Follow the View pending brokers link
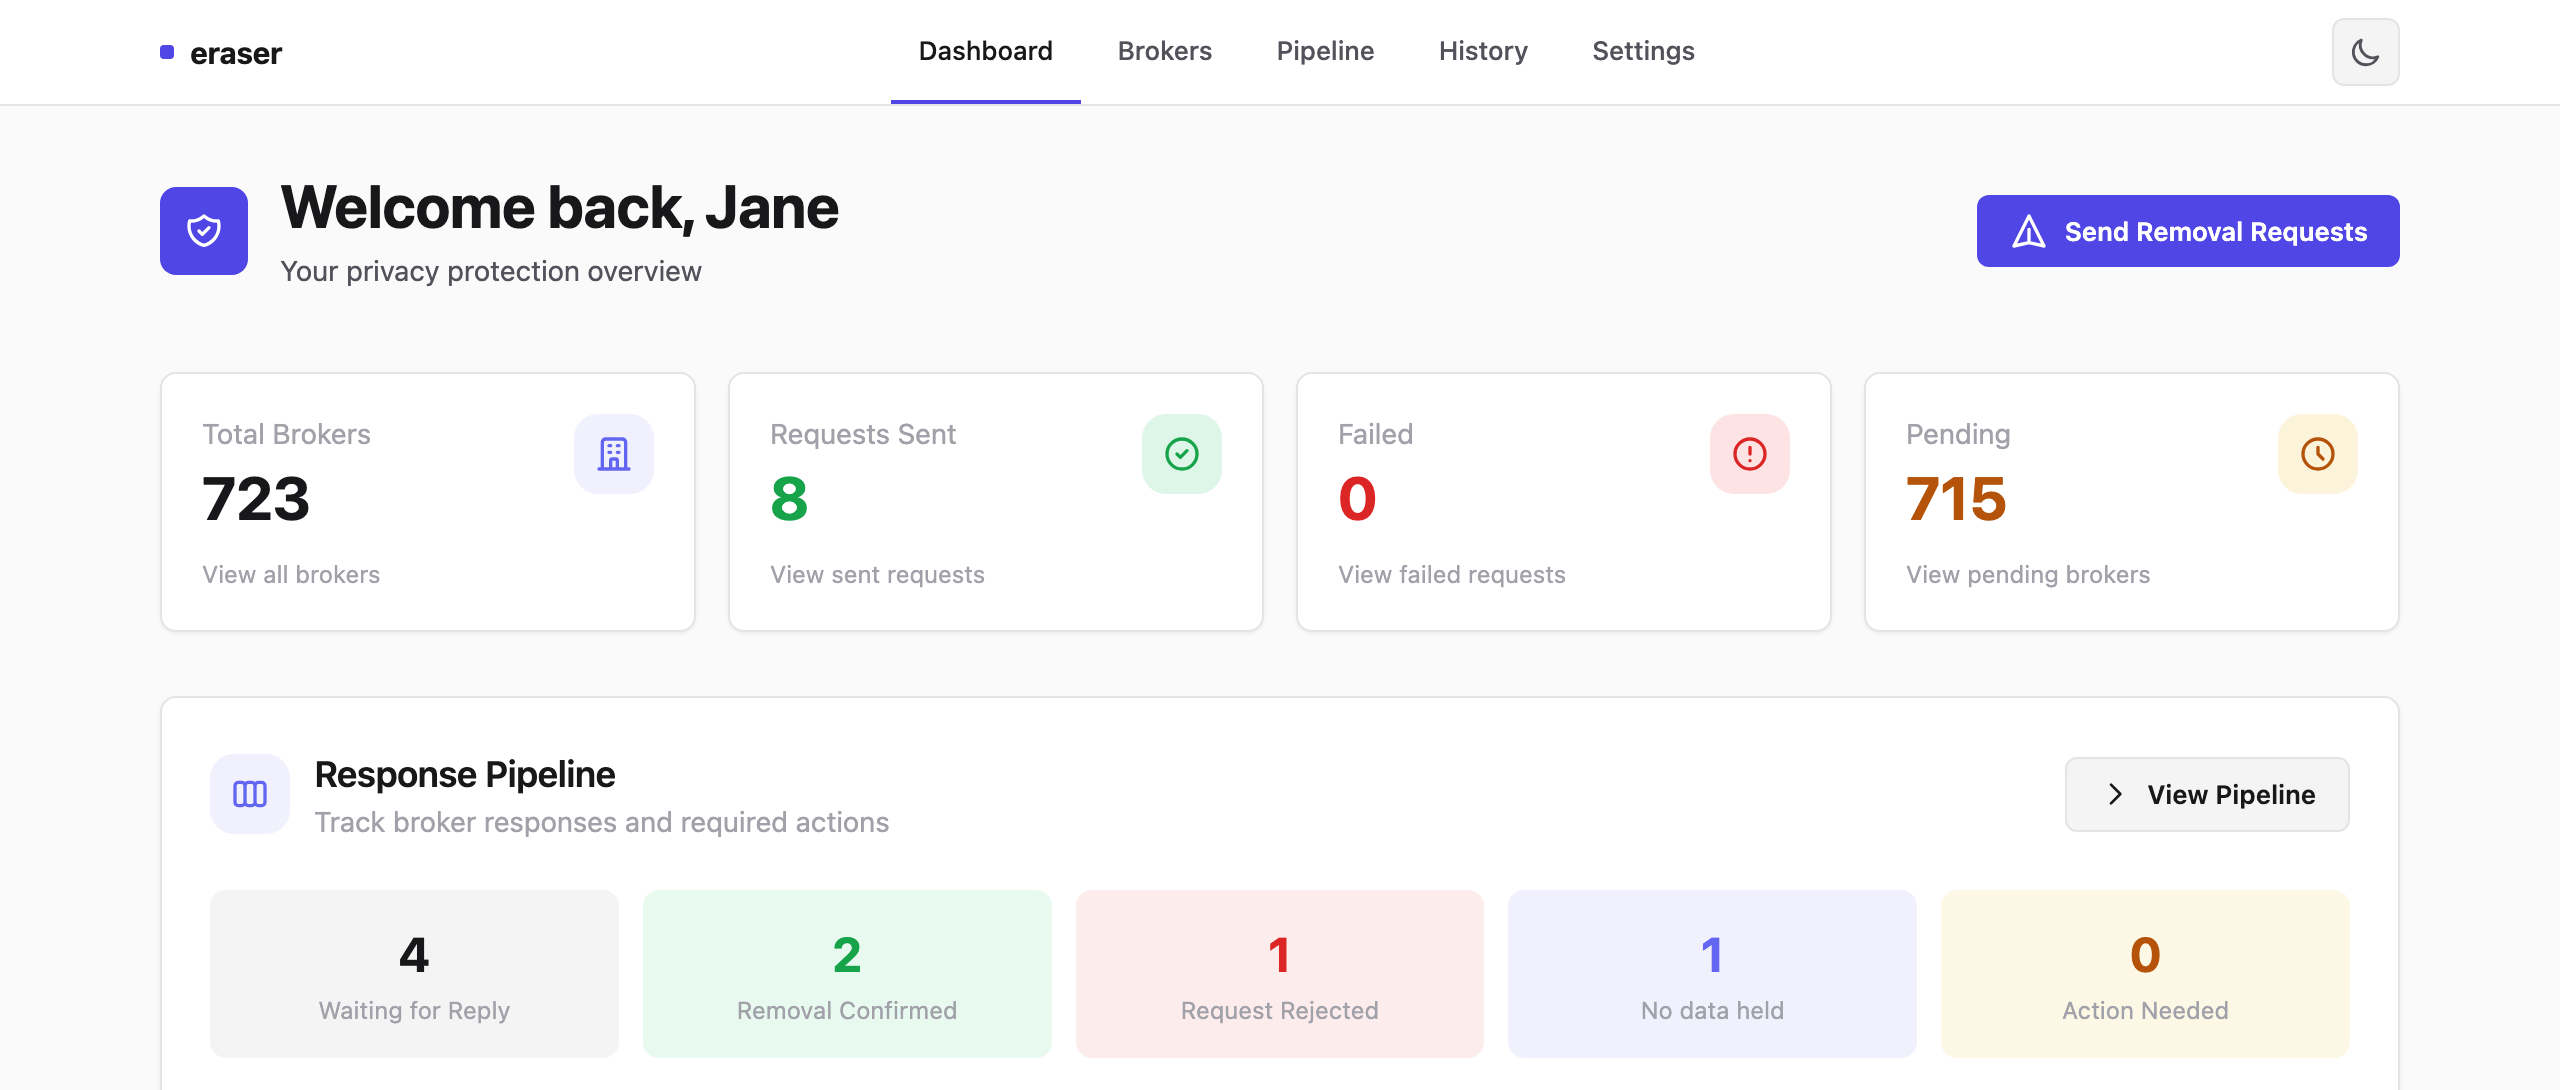The width and height of the screenshot is (2560, 1090). [2027, 575]
